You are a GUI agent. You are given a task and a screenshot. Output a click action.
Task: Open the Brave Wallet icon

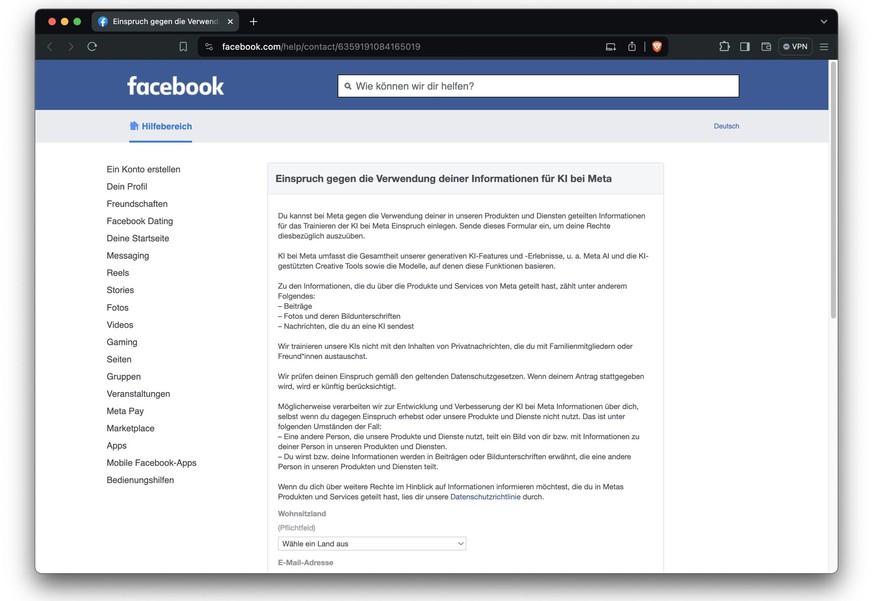click(766, 47)
